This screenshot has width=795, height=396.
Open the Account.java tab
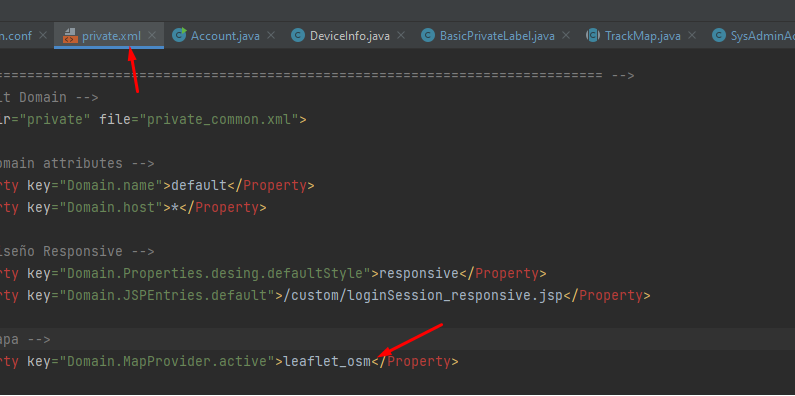(x=225, y=36)
